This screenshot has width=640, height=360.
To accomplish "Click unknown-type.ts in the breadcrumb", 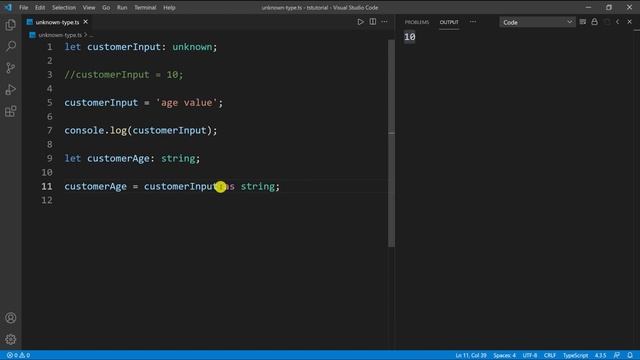I will tap(60, 35).
